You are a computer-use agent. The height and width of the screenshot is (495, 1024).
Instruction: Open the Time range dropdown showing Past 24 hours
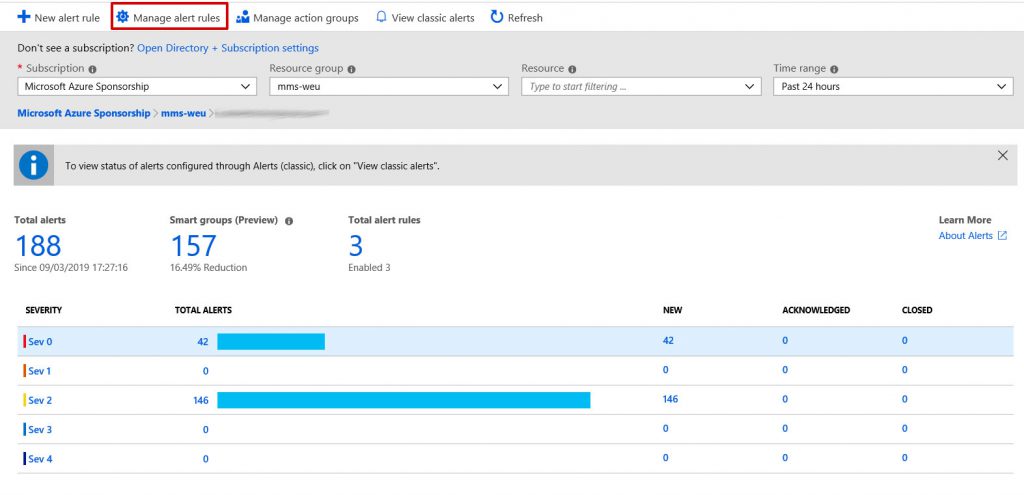coord(893,86)
